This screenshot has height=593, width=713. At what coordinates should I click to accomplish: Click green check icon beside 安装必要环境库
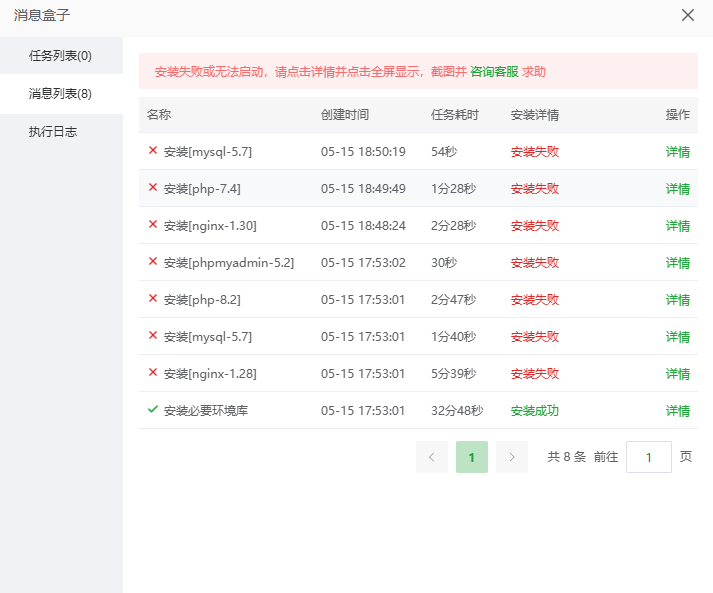click(x=153, y=409)
